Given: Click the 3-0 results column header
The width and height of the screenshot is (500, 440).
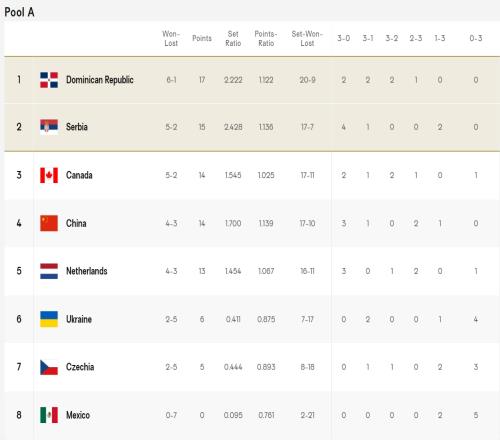Looking at the screenshot, I should [343, 38].
